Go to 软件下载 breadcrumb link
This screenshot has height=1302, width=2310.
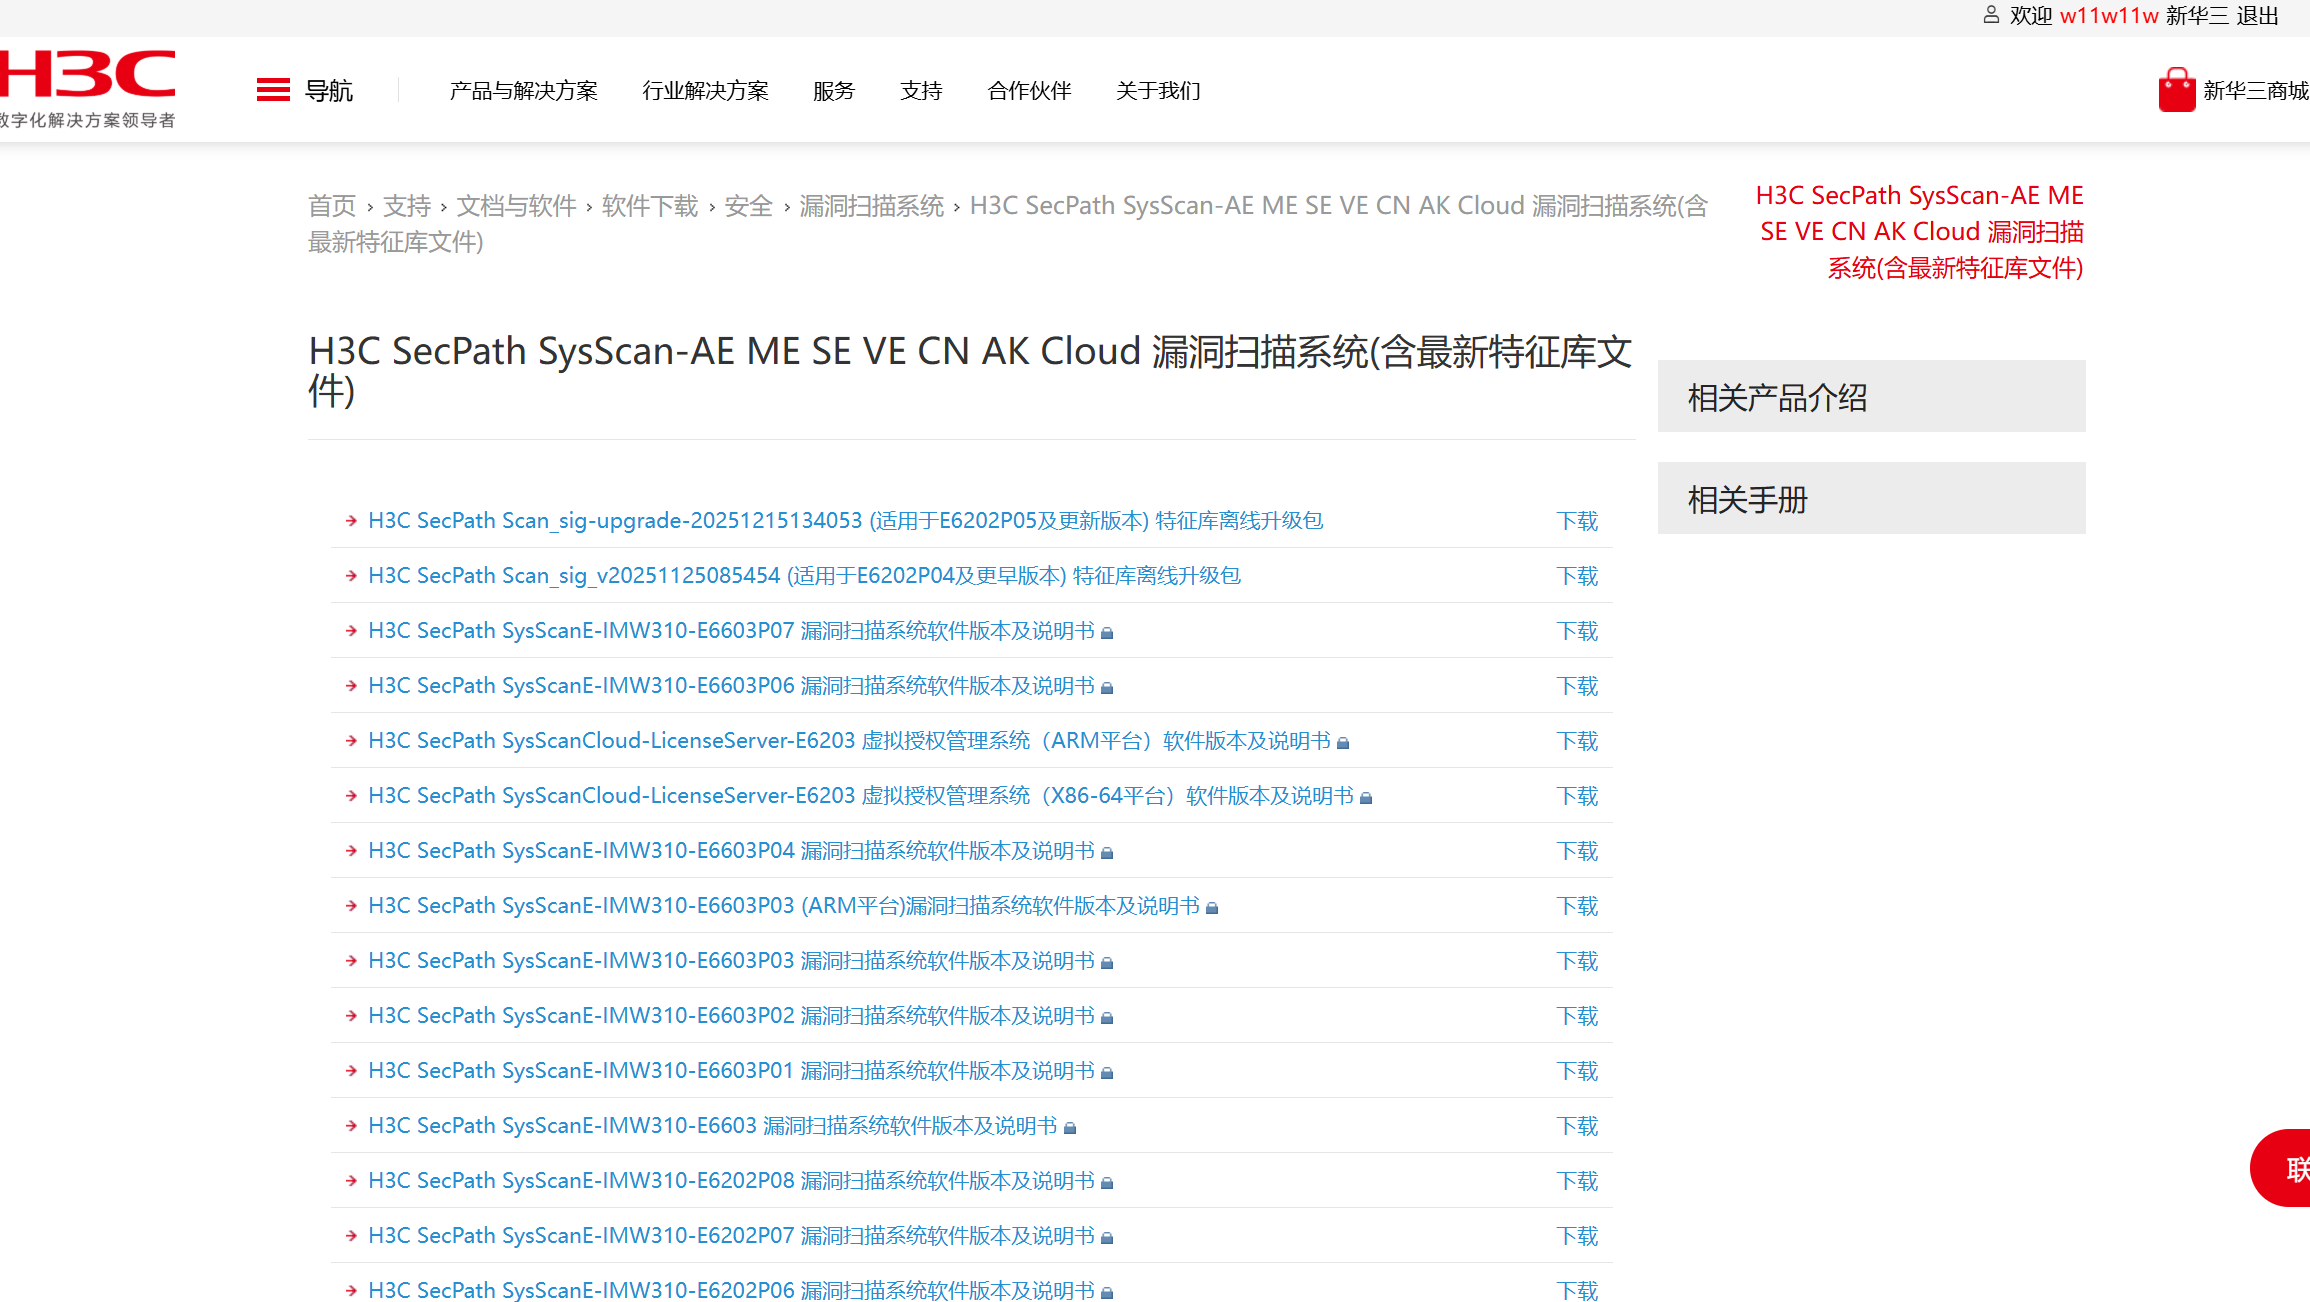click(x=650, y=206)
